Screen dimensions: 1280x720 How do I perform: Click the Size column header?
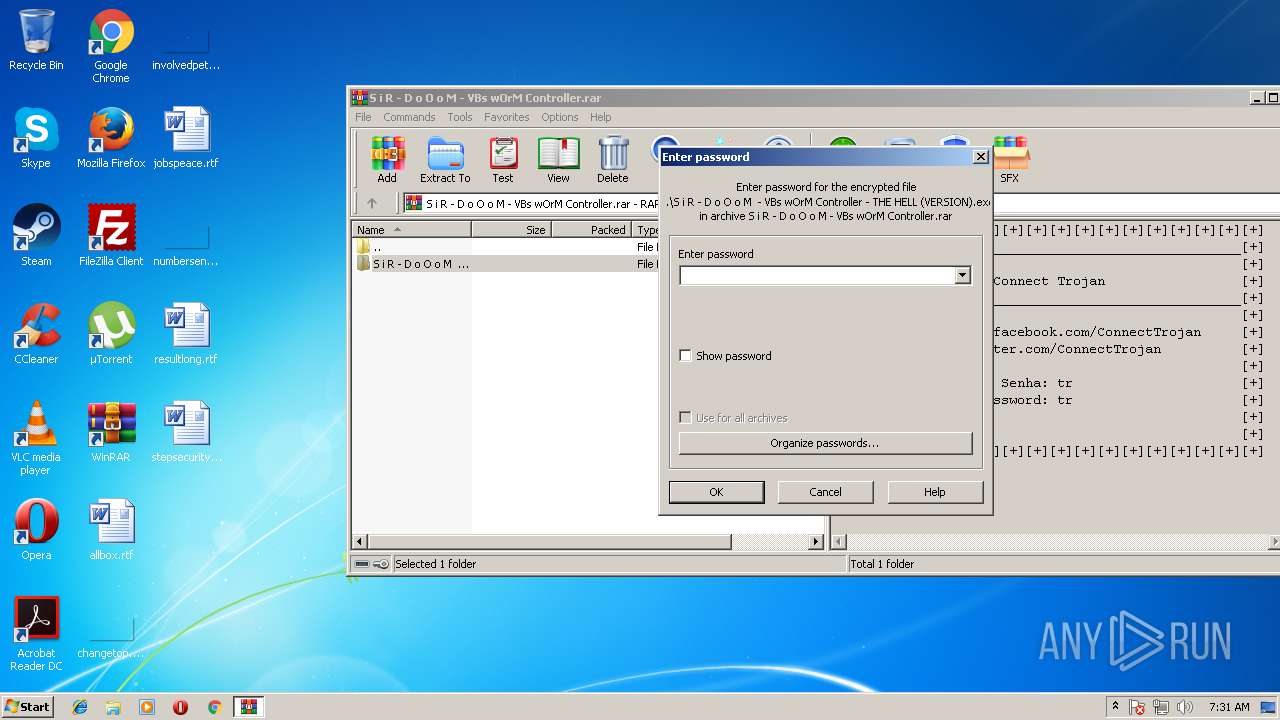point(511,230)
